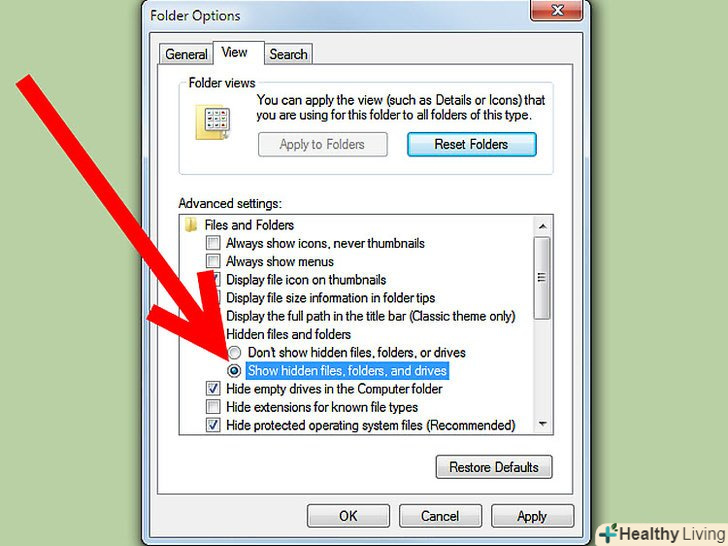728x546 pixels.
Task: Click the Advanced settings scrollbar thumb
Action: [x=542, y=278]
